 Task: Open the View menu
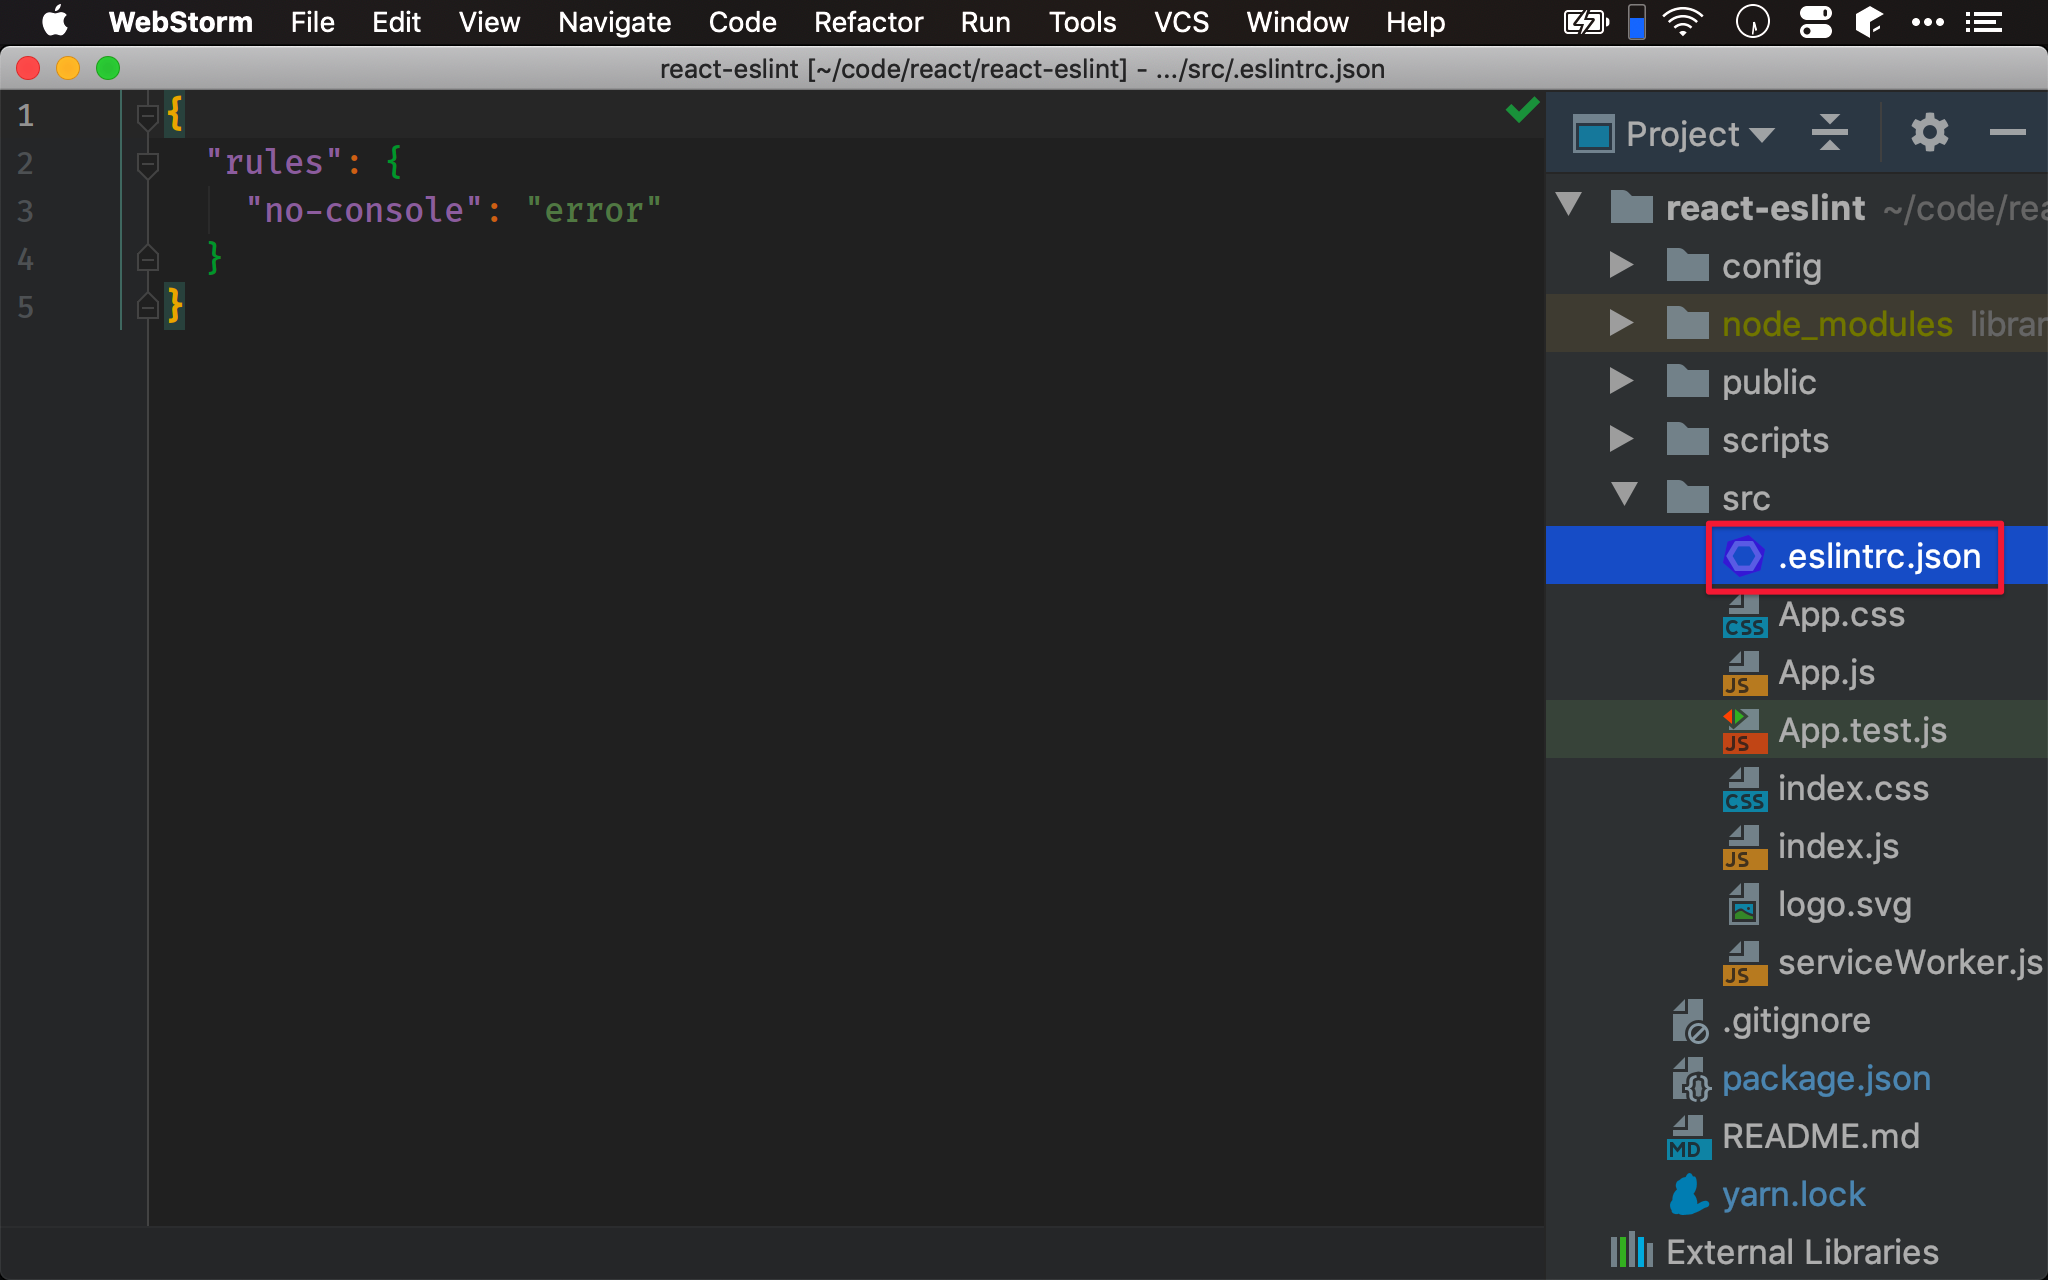pos(489,21)
